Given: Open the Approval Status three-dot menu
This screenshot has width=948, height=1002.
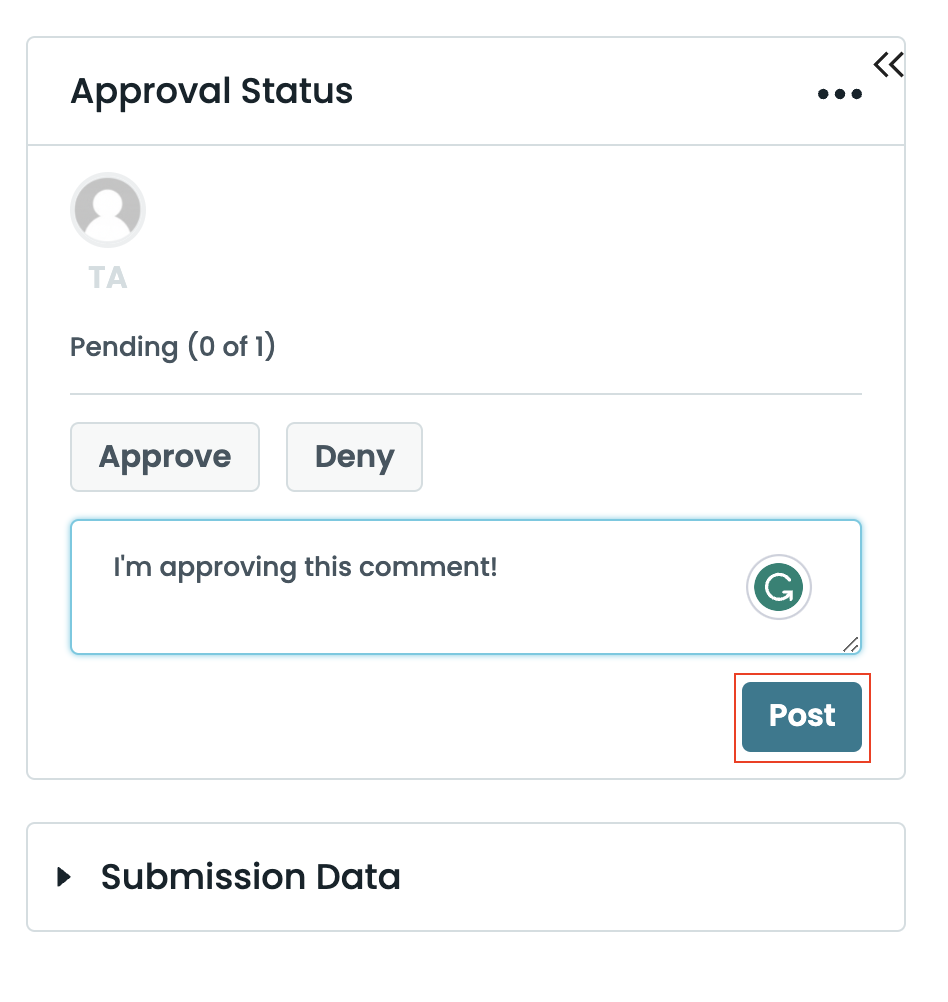Looking at the screenshot, I should [x=839, y=94].
